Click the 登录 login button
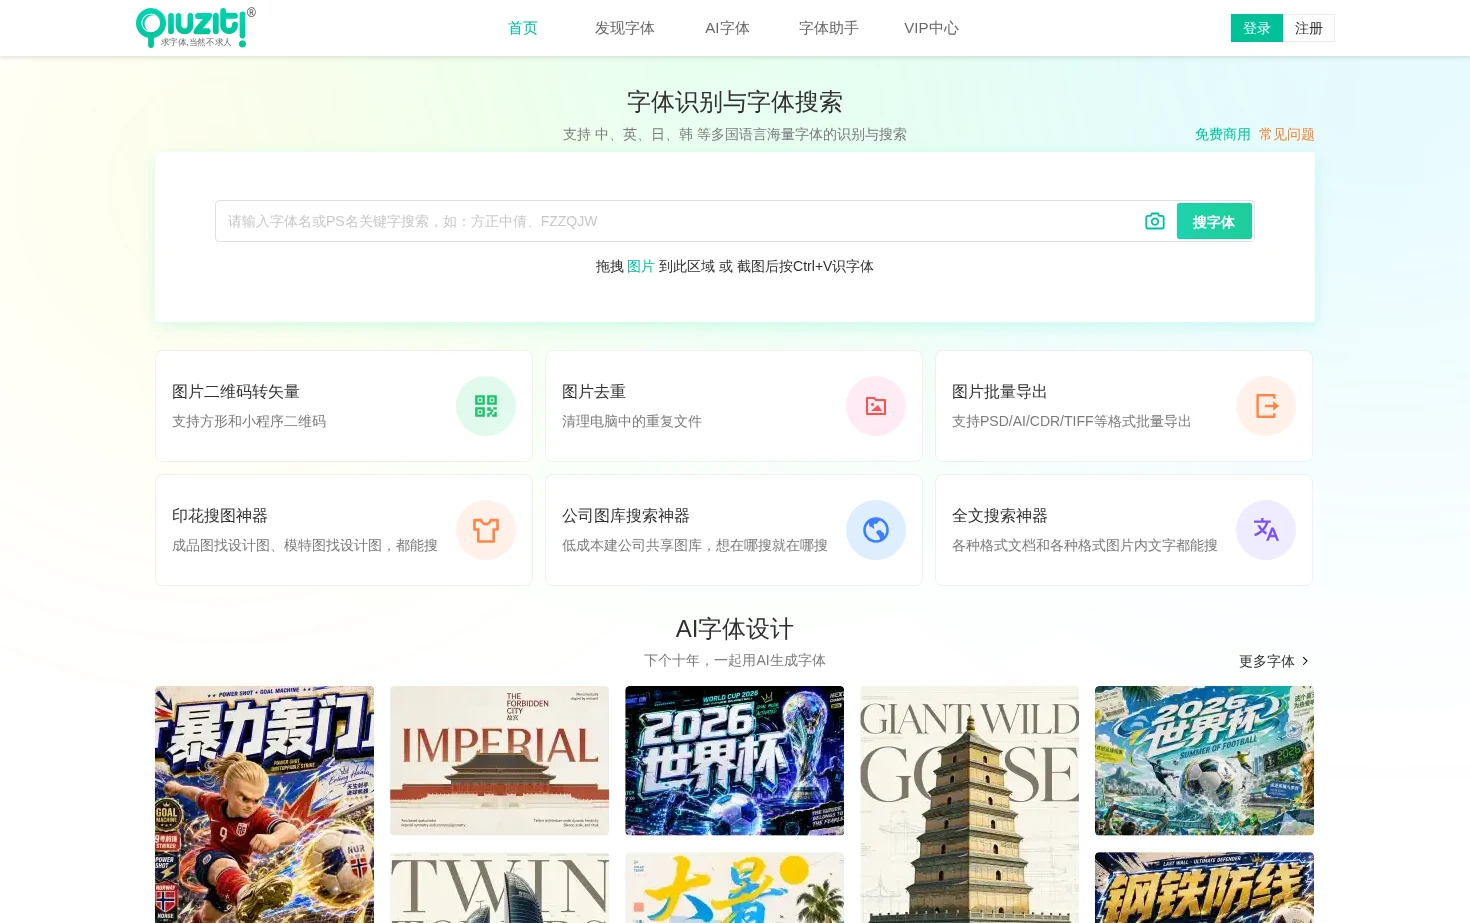Image resolution: width=1470 pixels, height=923 pixels. (x=1257, y=28)
